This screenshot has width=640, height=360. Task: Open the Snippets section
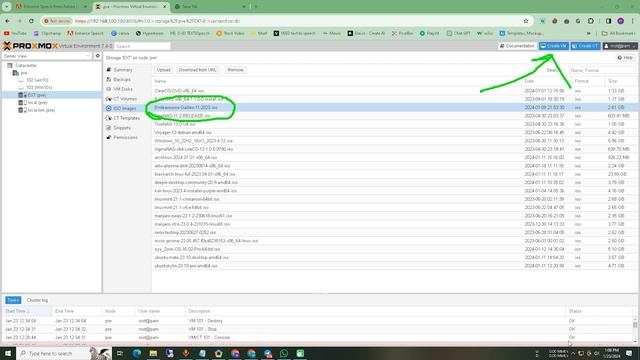[122, 128]
